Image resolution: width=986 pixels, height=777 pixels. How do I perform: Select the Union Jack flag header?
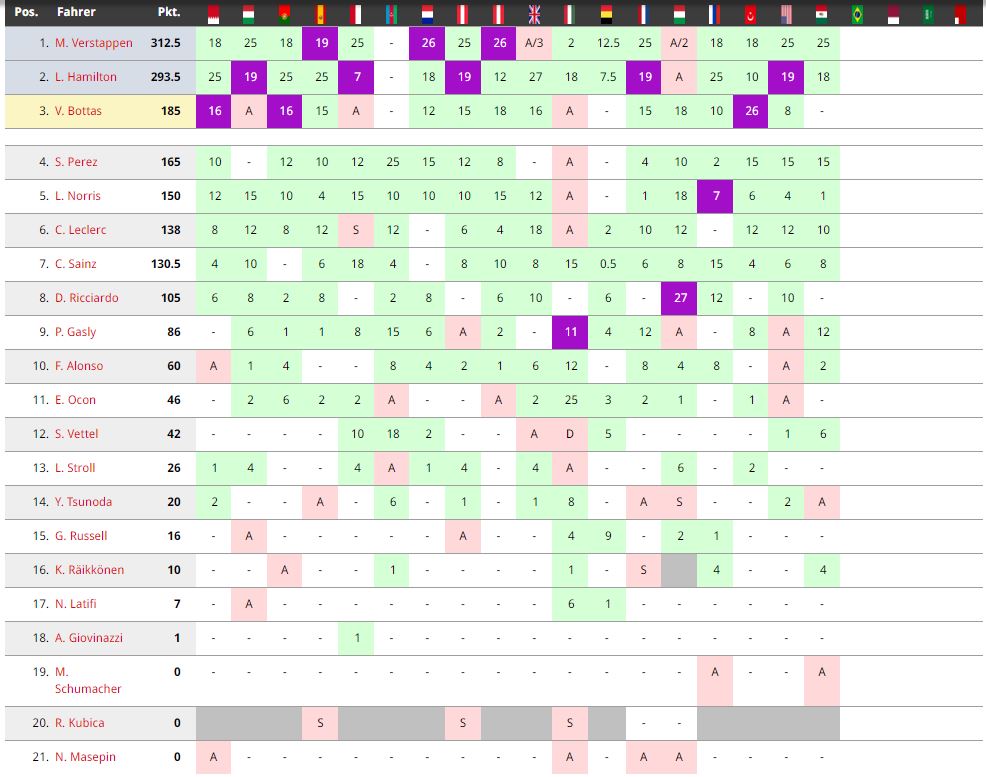(x=535, y=14)
